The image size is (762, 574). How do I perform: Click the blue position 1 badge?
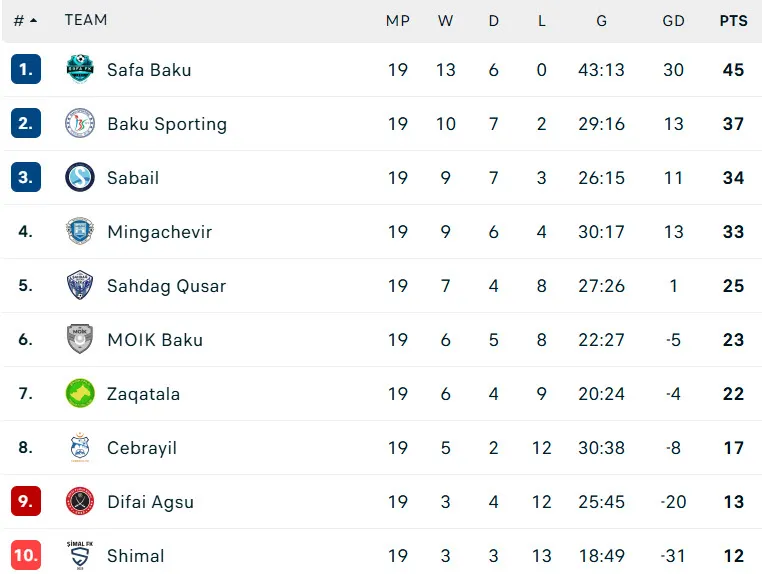point(25,69)
